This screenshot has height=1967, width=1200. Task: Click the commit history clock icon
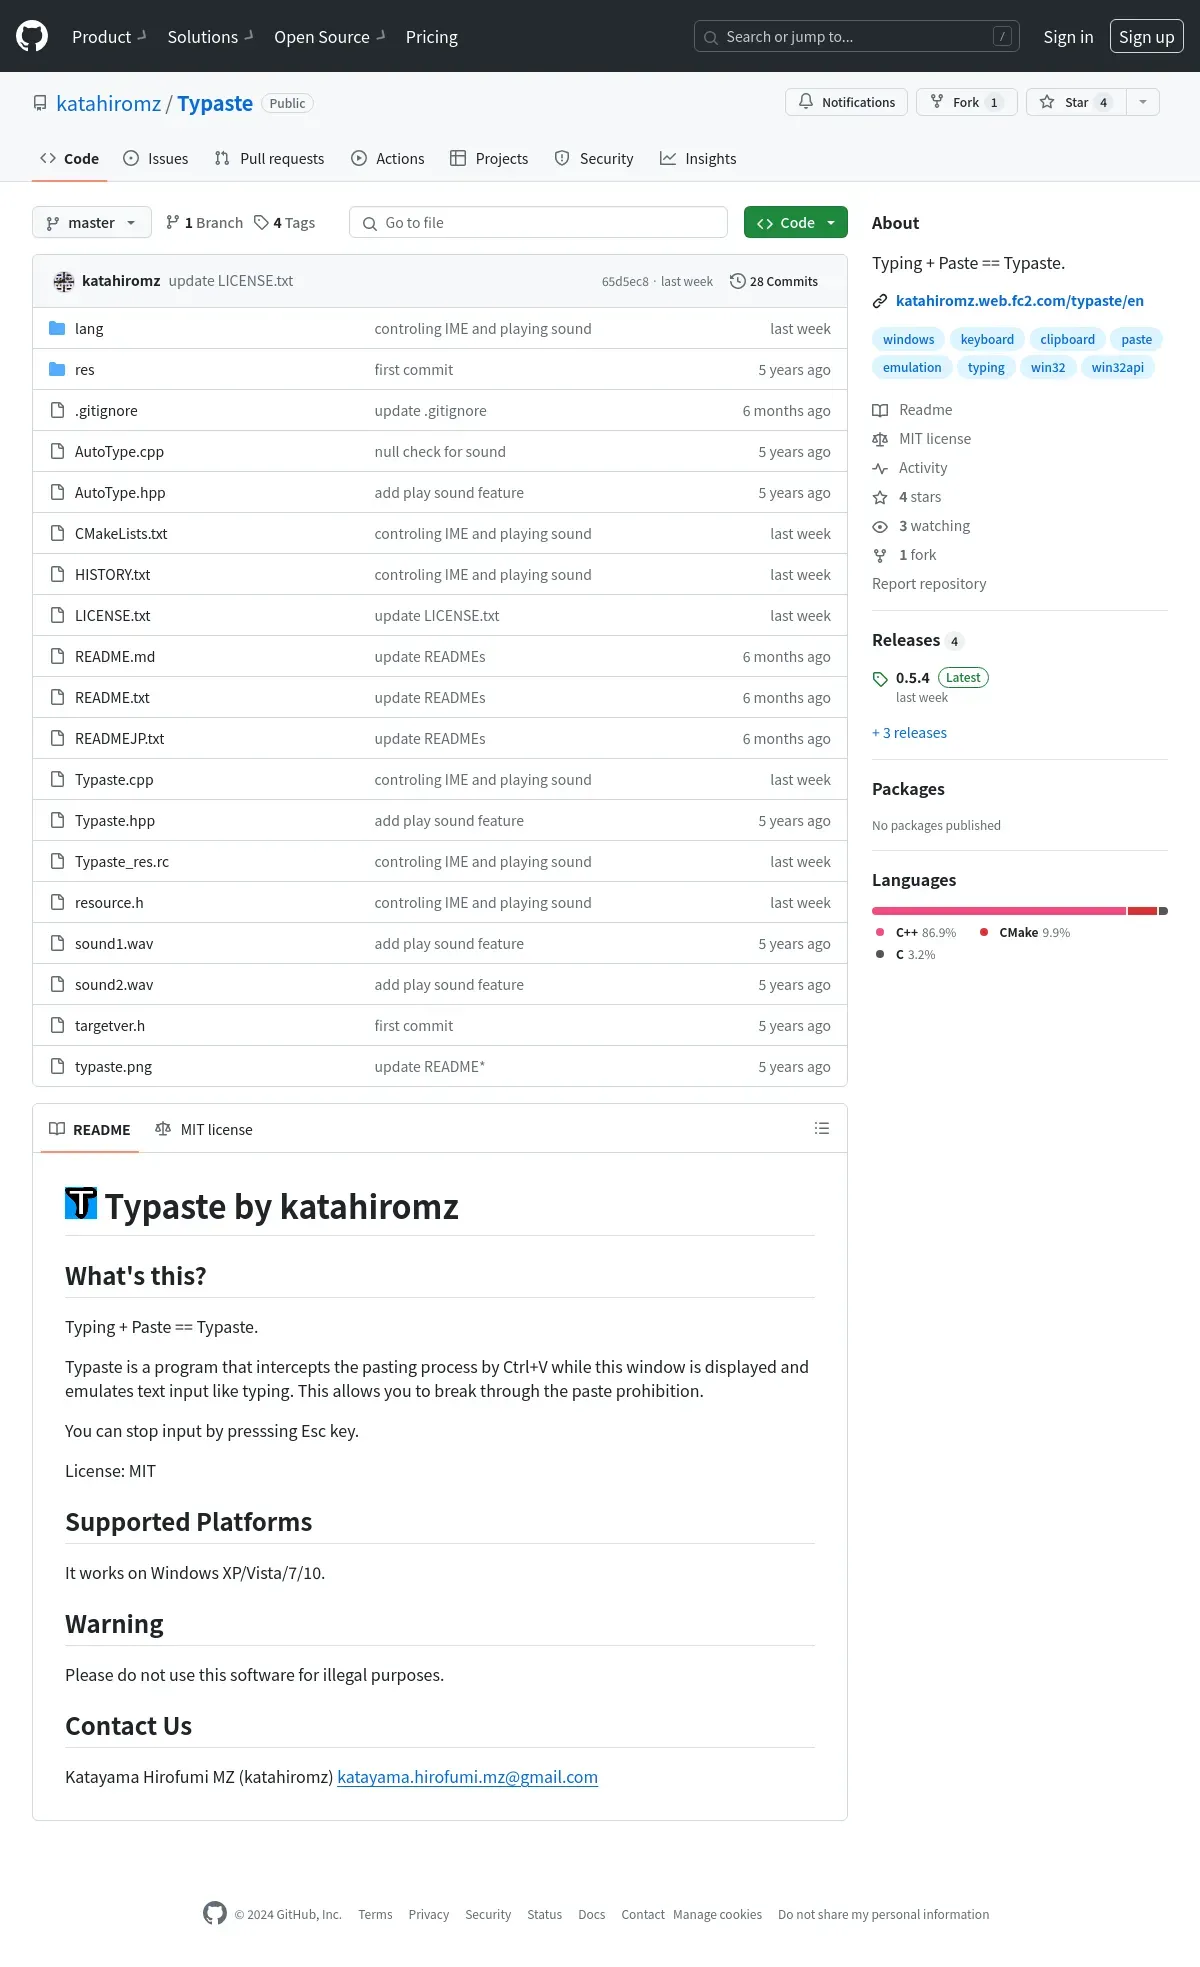(x=738, y=282)
